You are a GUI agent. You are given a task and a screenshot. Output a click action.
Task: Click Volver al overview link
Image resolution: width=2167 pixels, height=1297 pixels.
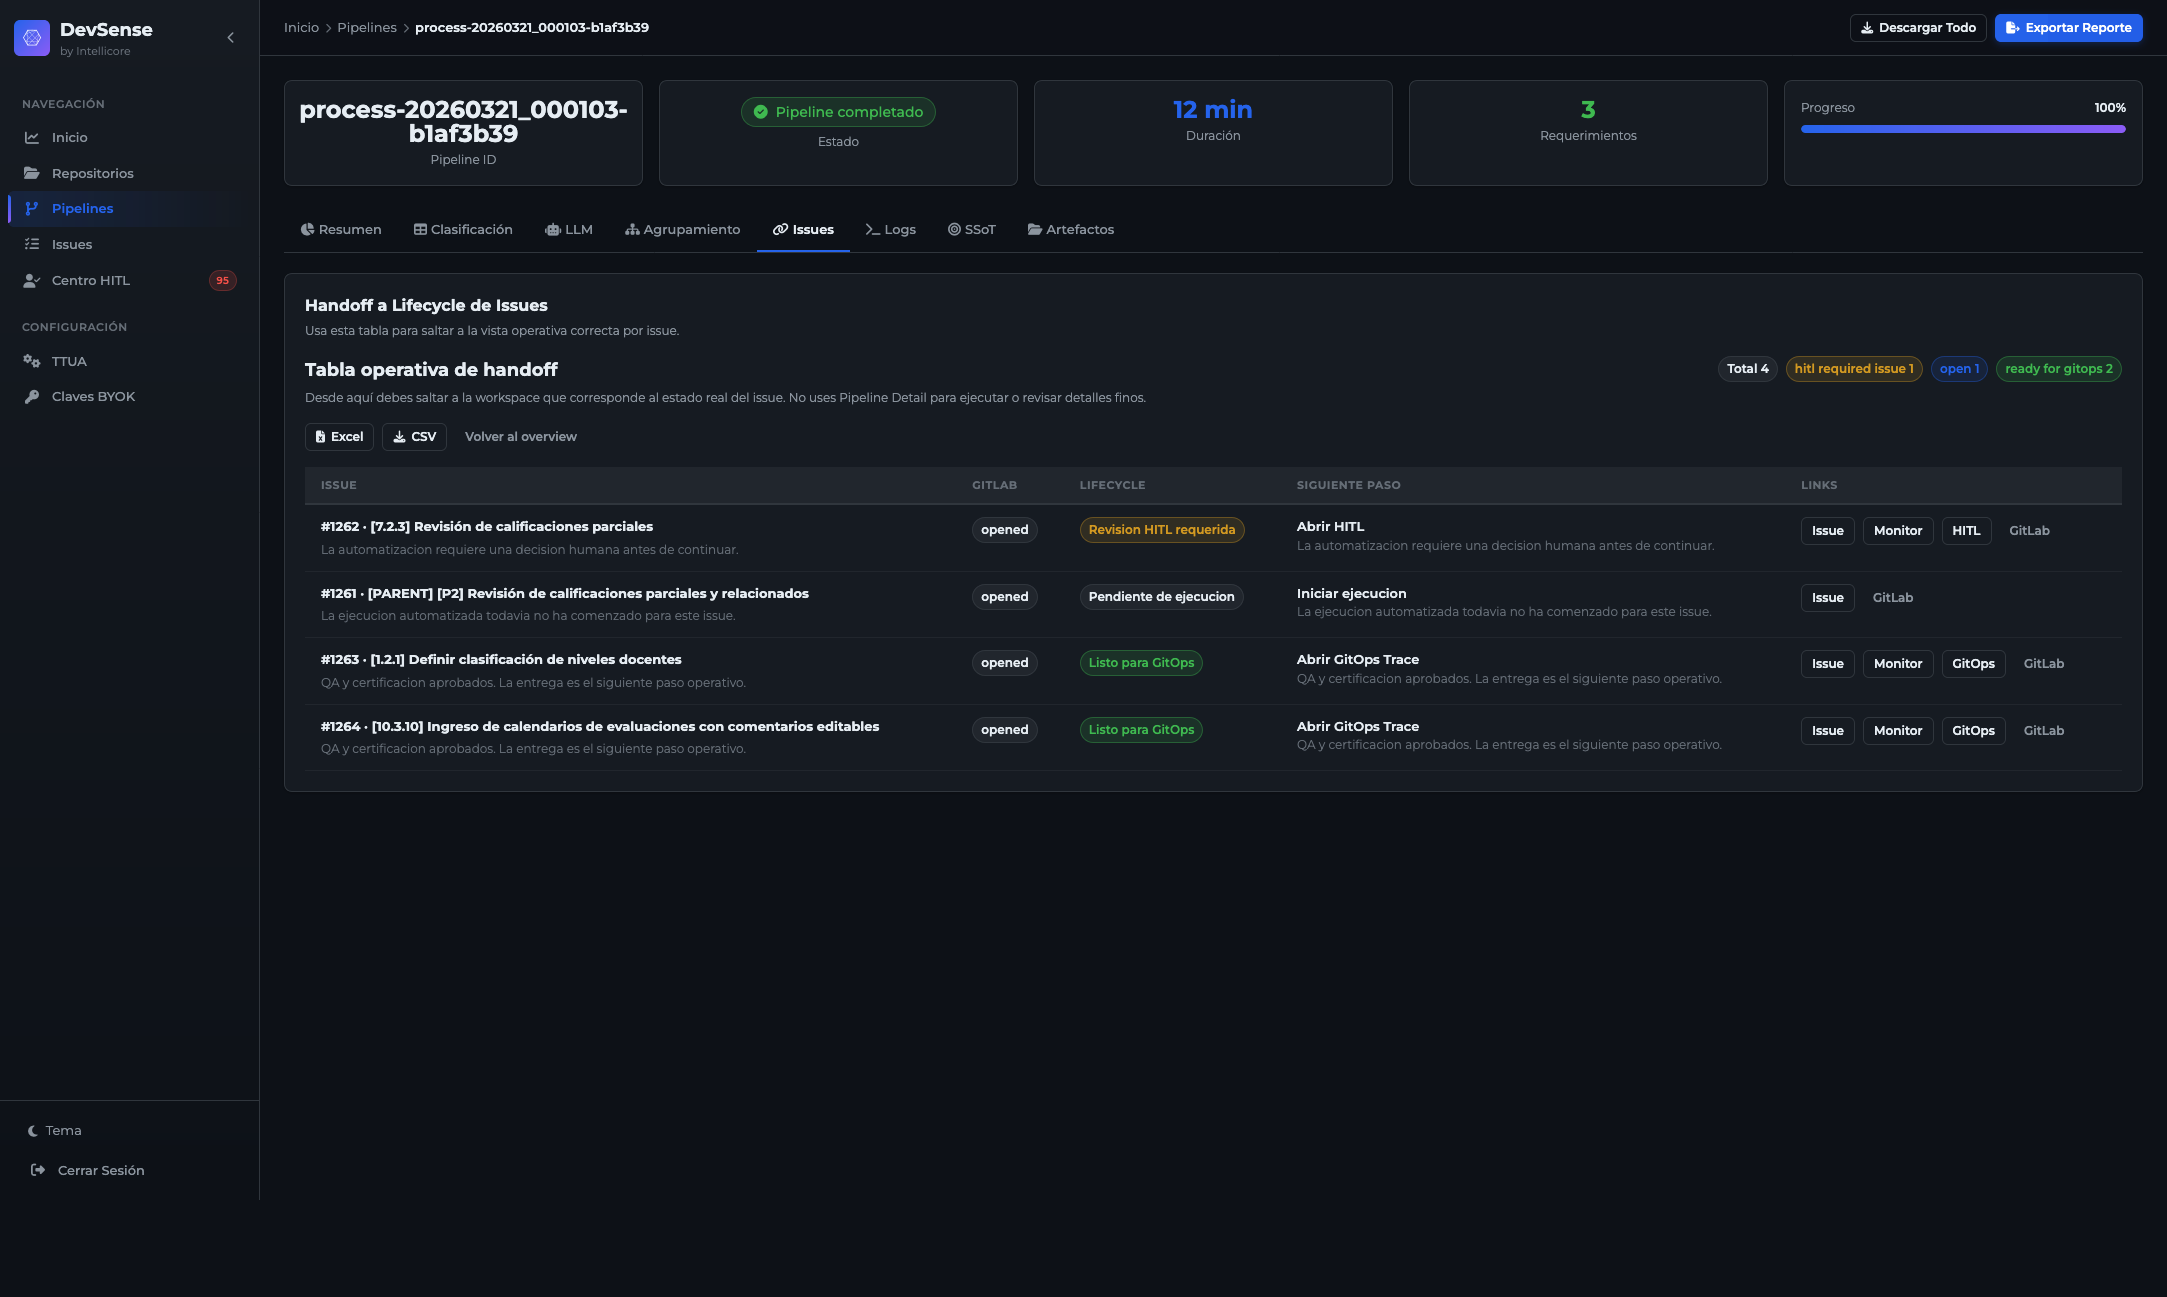click(x=520, y=437)
